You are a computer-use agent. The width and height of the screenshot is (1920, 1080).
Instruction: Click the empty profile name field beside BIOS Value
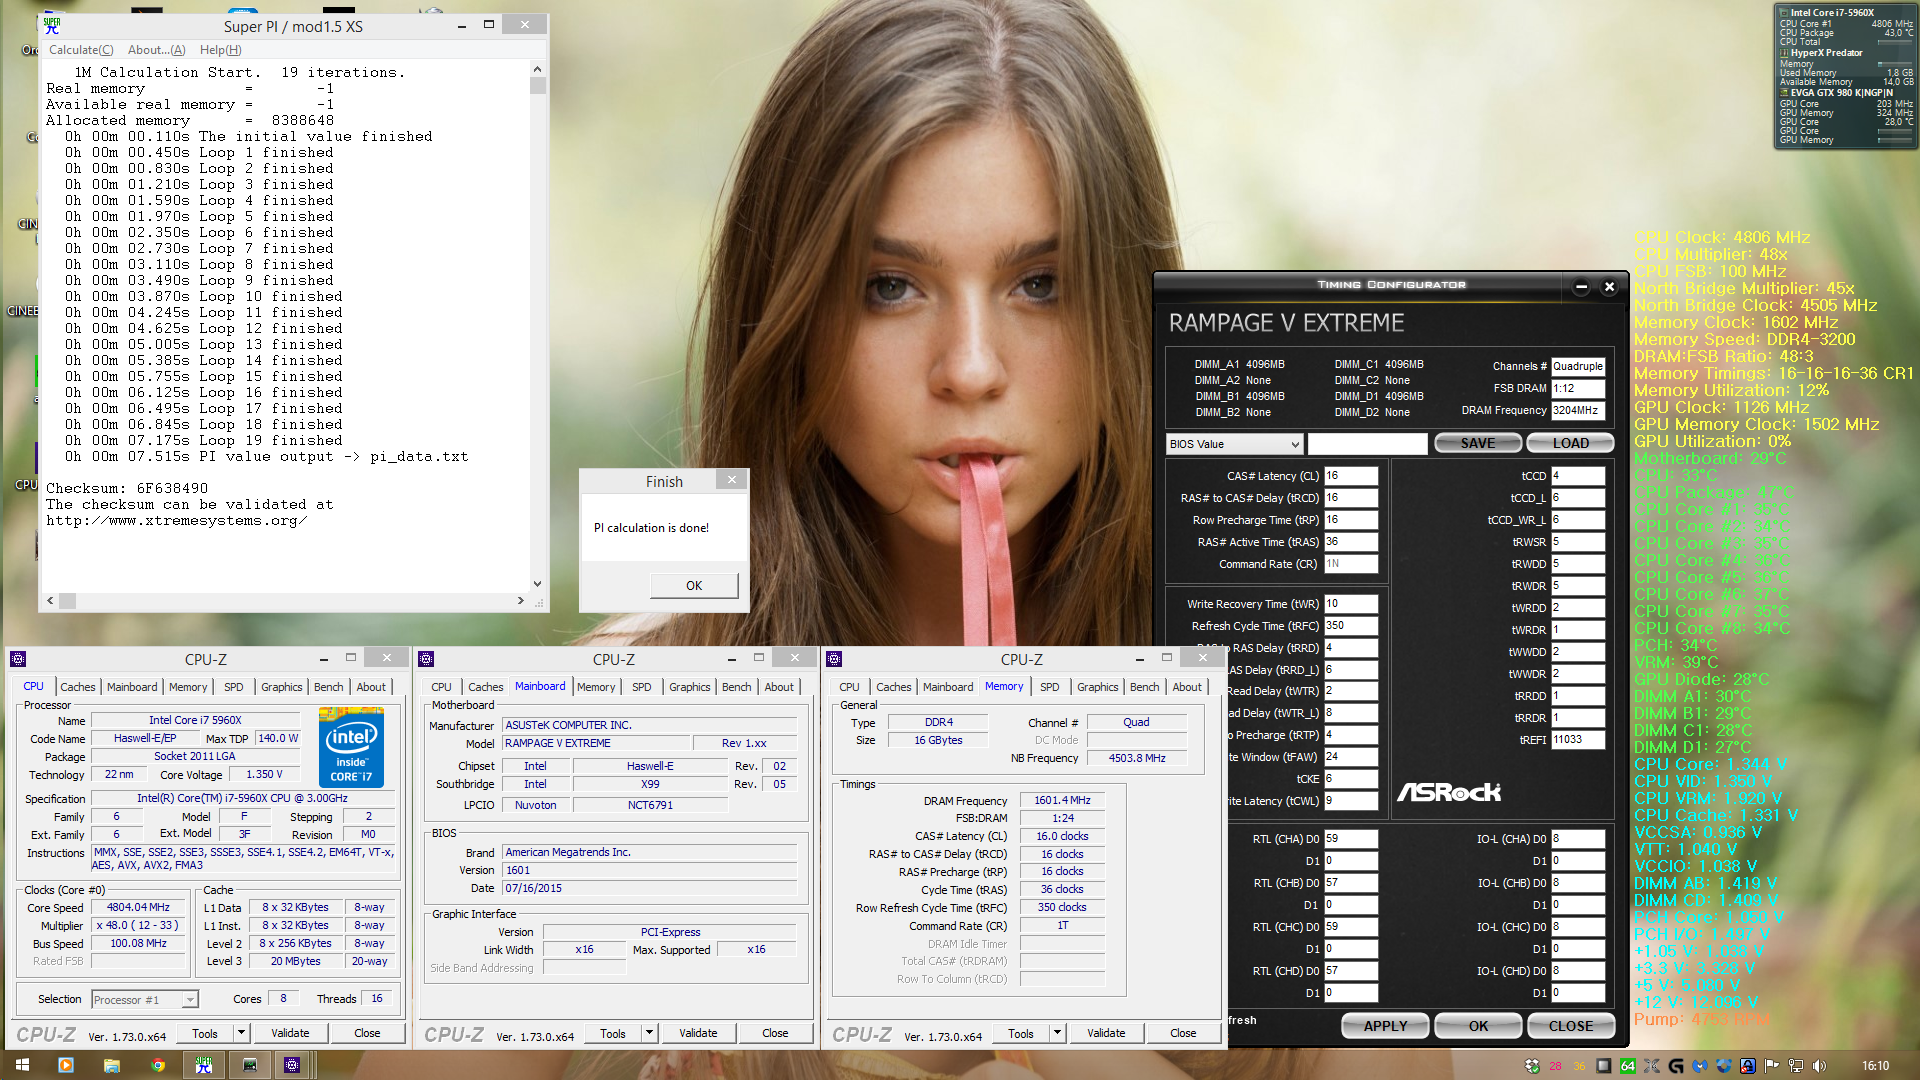point(1367,444)
